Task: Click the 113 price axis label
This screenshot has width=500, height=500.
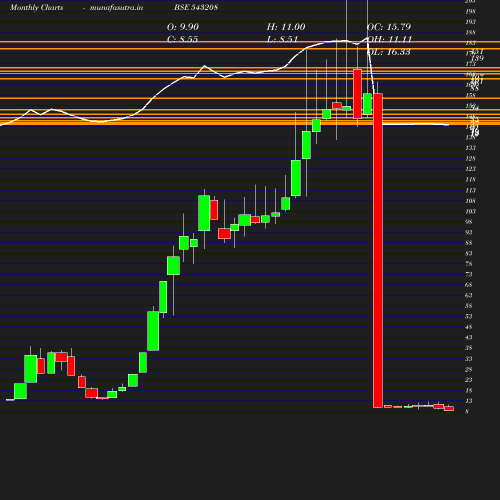Action: pos(471,190)
